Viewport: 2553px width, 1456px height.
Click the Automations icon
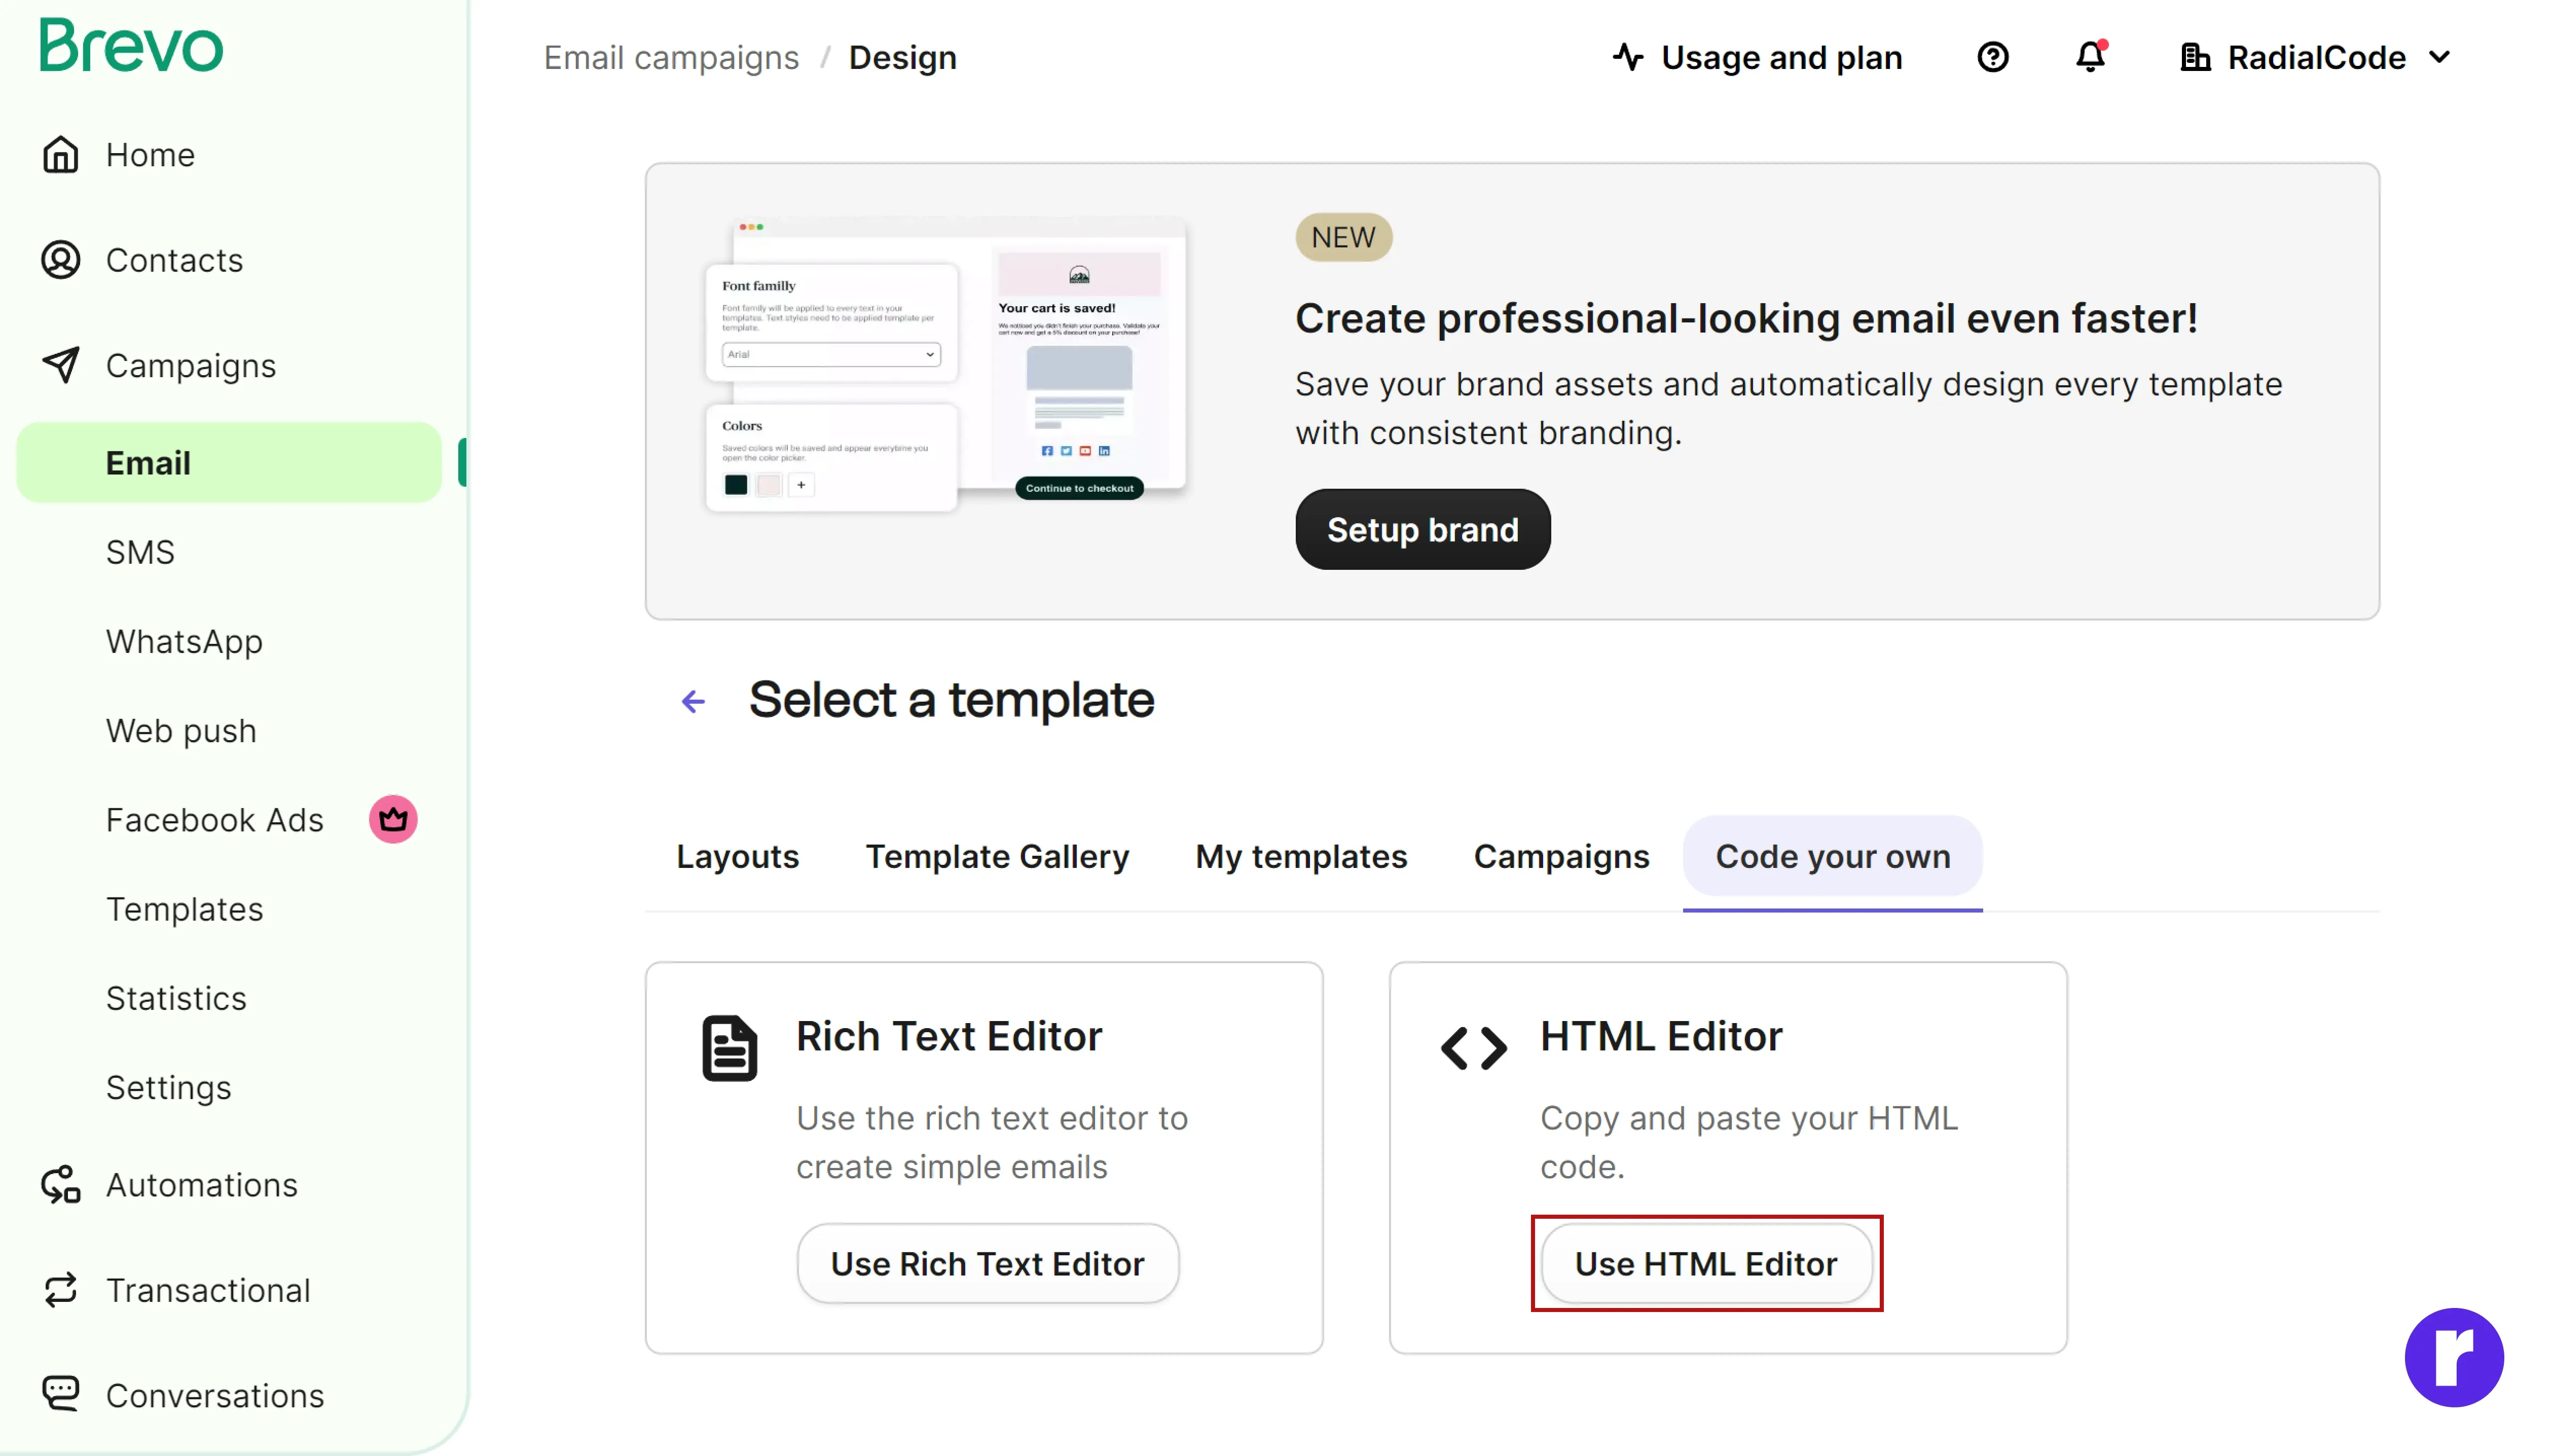(61, 1184)
